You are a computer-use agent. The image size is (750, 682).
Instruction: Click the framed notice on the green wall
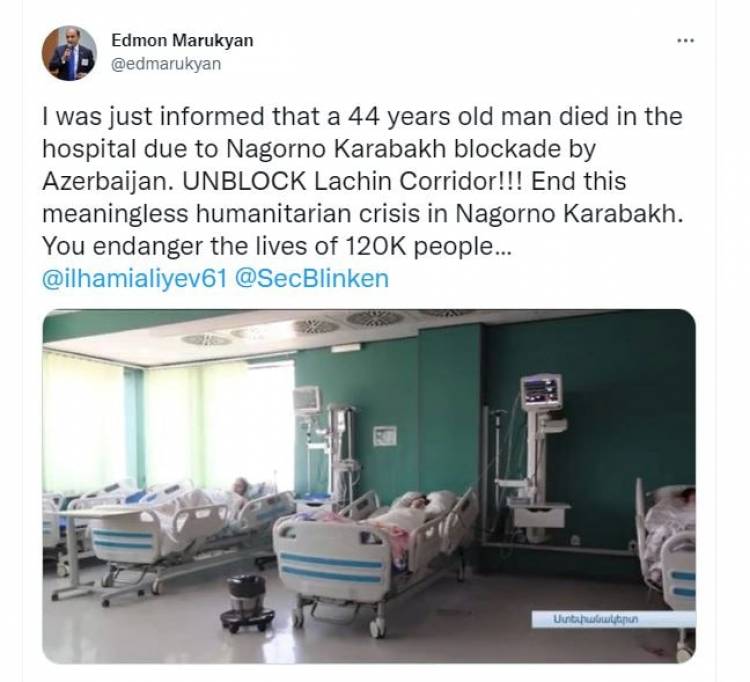click(385, 436)
